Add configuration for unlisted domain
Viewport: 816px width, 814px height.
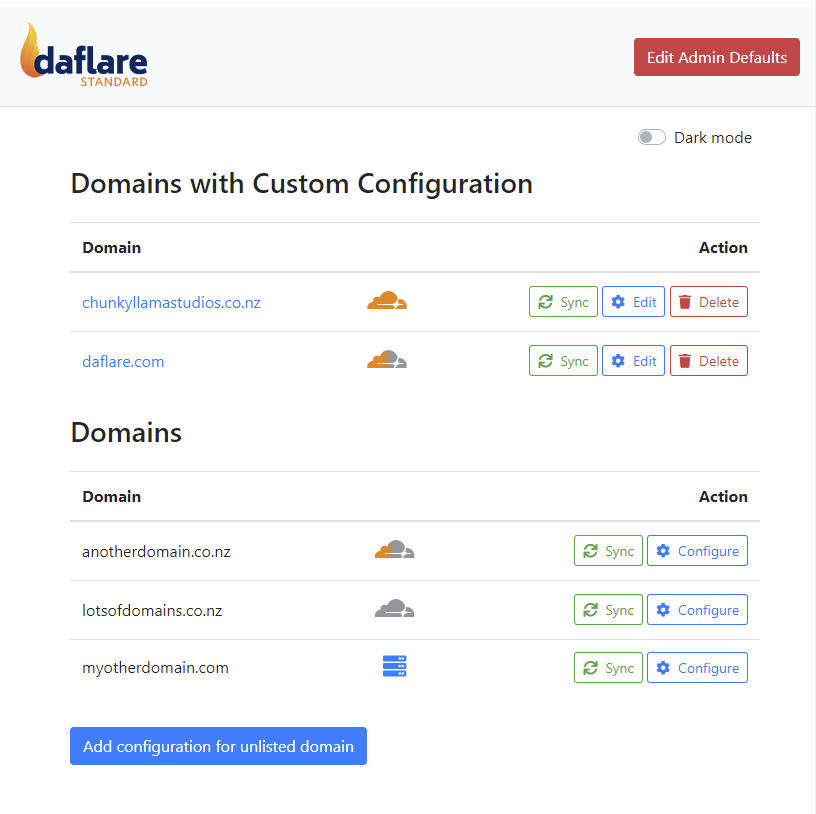point(219,746)
